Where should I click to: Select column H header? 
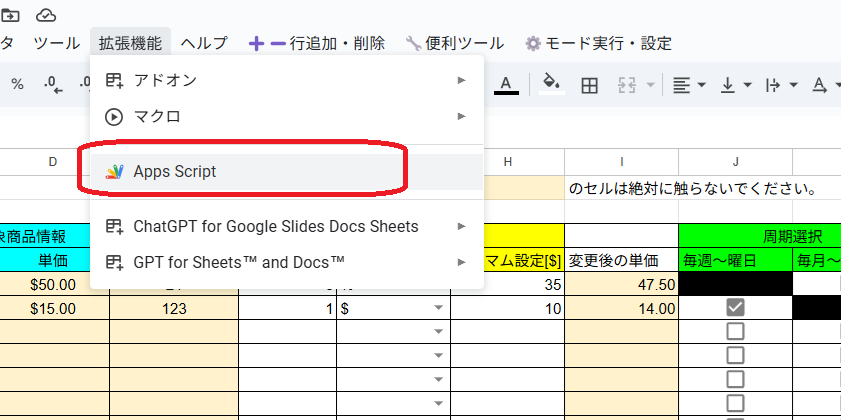pyautogui.click(x=508, y=162)
